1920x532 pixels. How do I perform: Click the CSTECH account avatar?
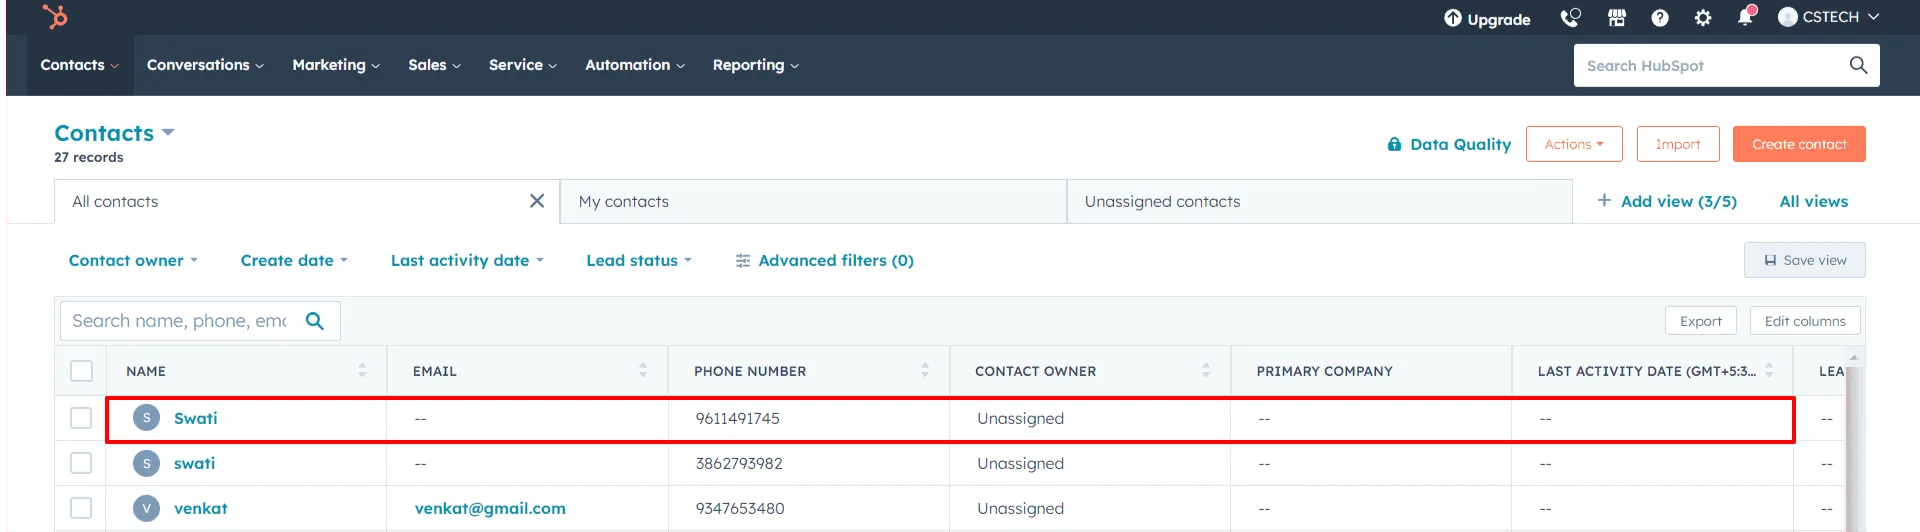[x=1788, y=17]
